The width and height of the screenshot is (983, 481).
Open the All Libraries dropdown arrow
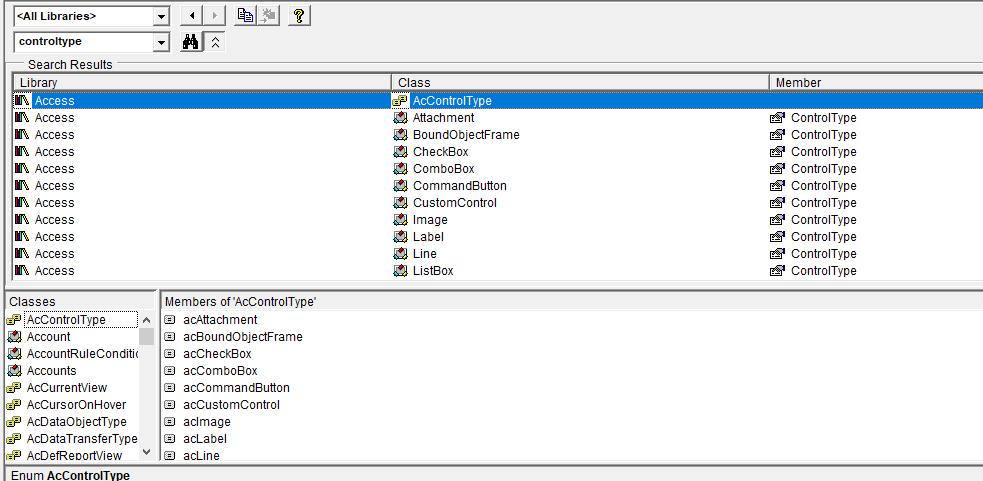point(162,17)
